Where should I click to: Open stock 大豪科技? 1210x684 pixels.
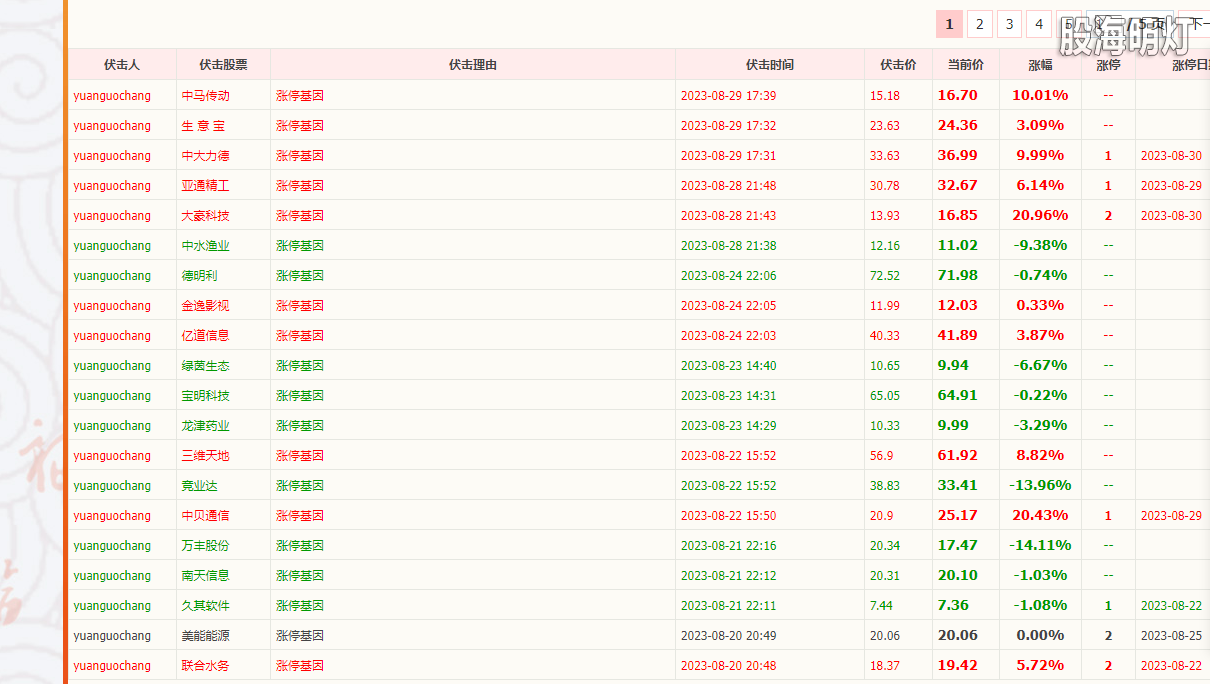click(x=205, y=216)
